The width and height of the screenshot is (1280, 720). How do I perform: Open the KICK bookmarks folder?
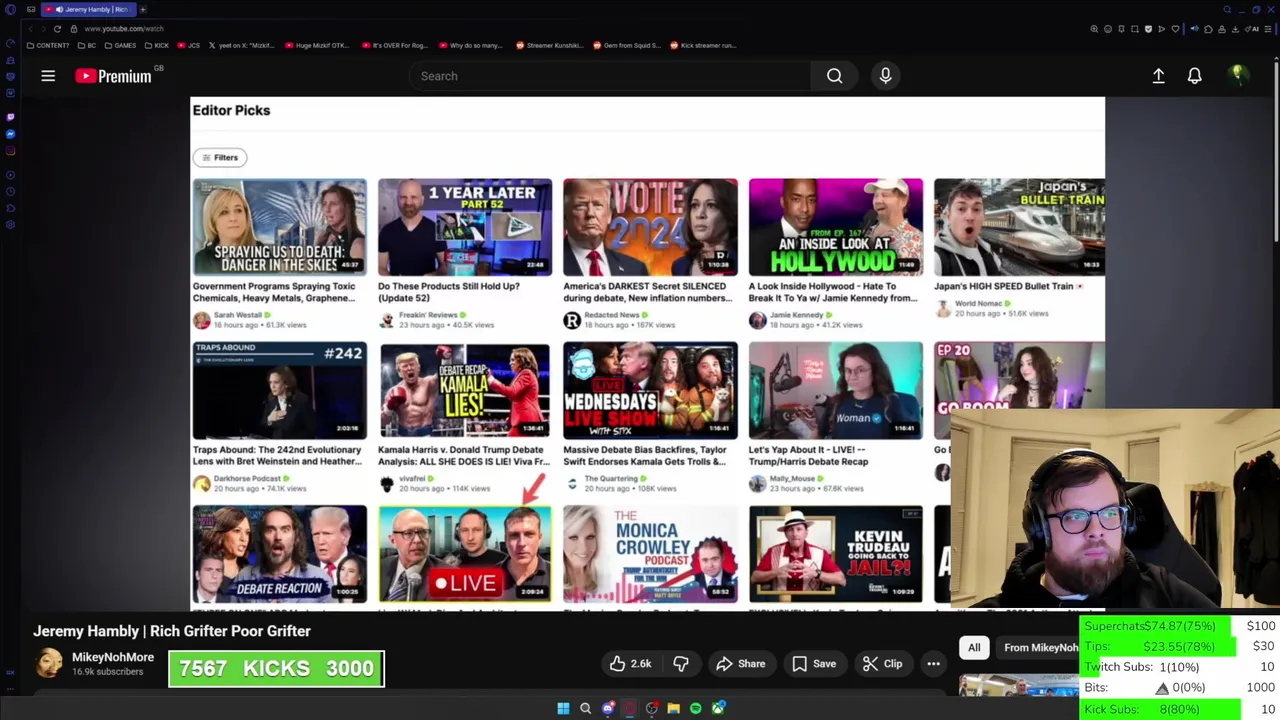point(156,45)
